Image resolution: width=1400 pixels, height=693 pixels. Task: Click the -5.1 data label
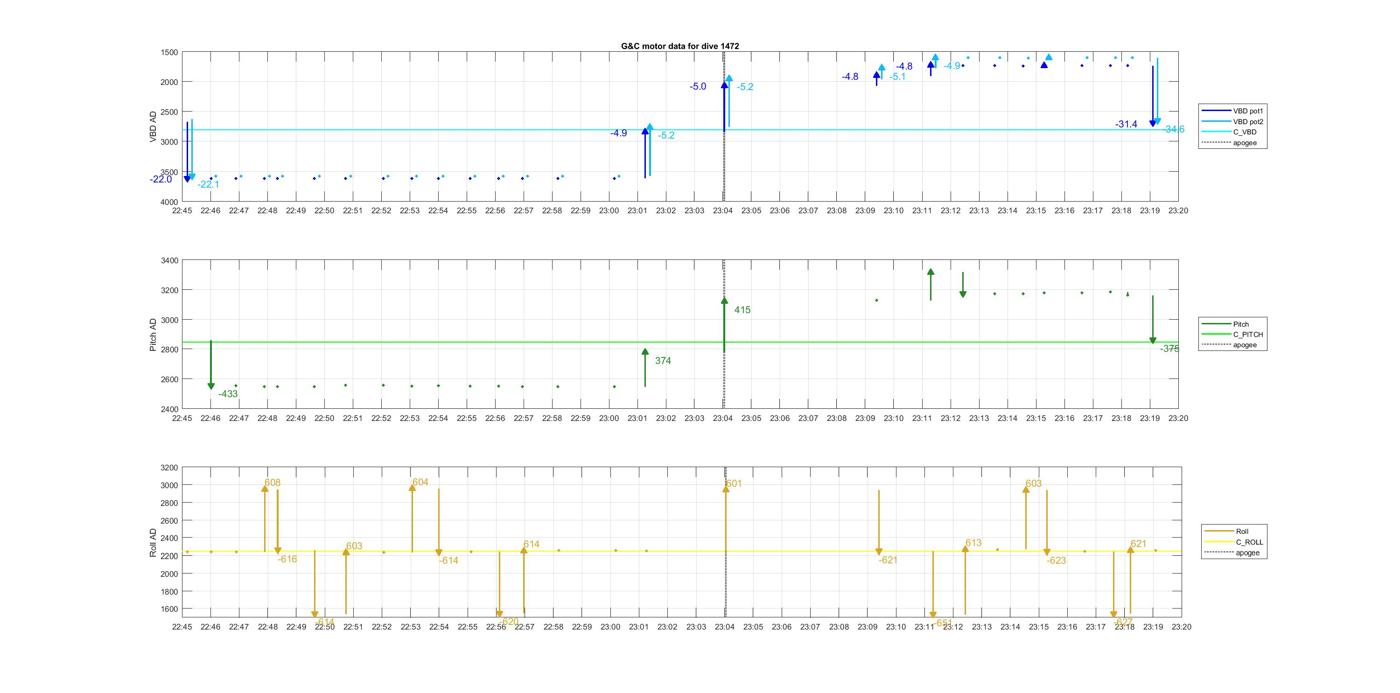897,77
